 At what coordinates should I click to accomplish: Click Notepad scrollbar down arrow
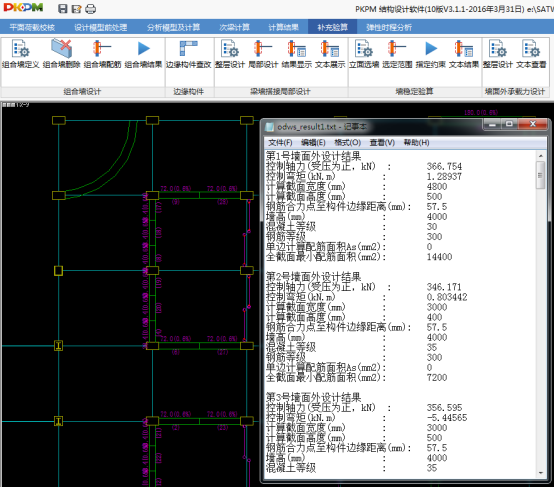(541, 473)
